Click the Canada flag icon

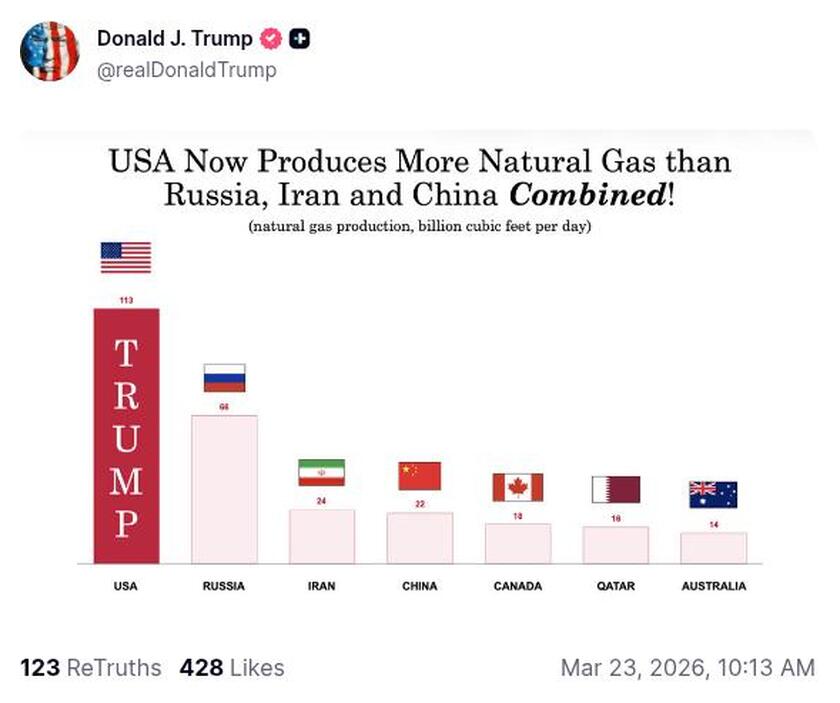[x=518, y=489]
